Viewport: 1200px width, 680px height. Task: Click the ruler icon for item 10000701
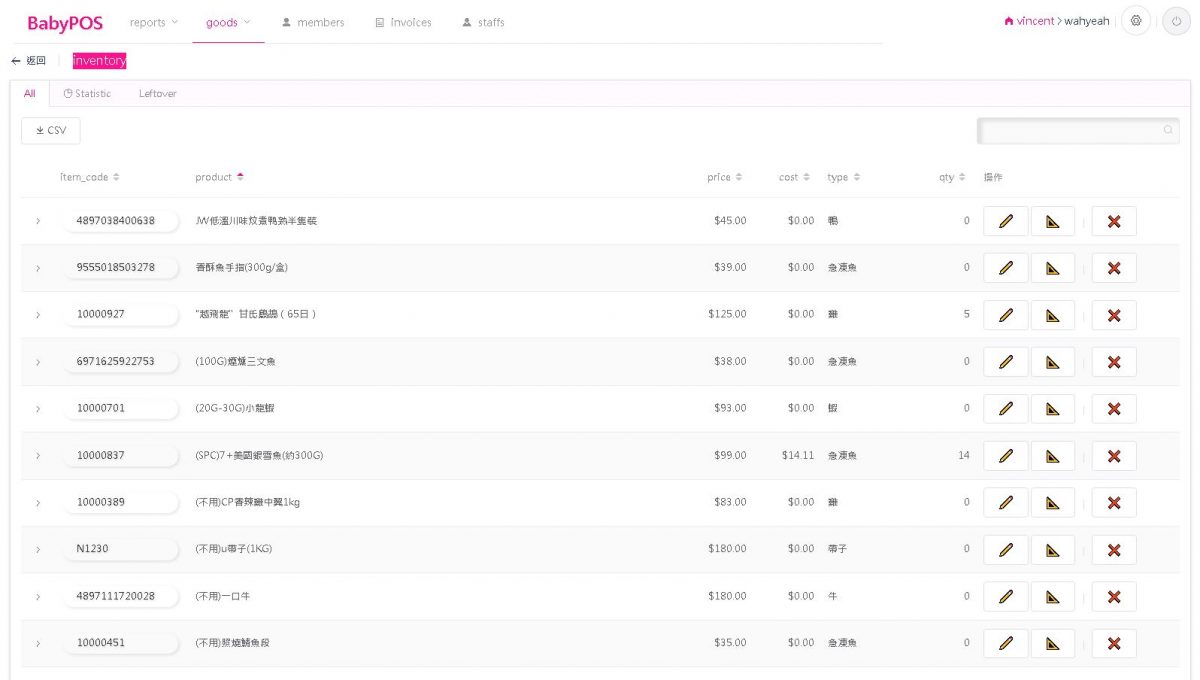(x=1052, y=409)
